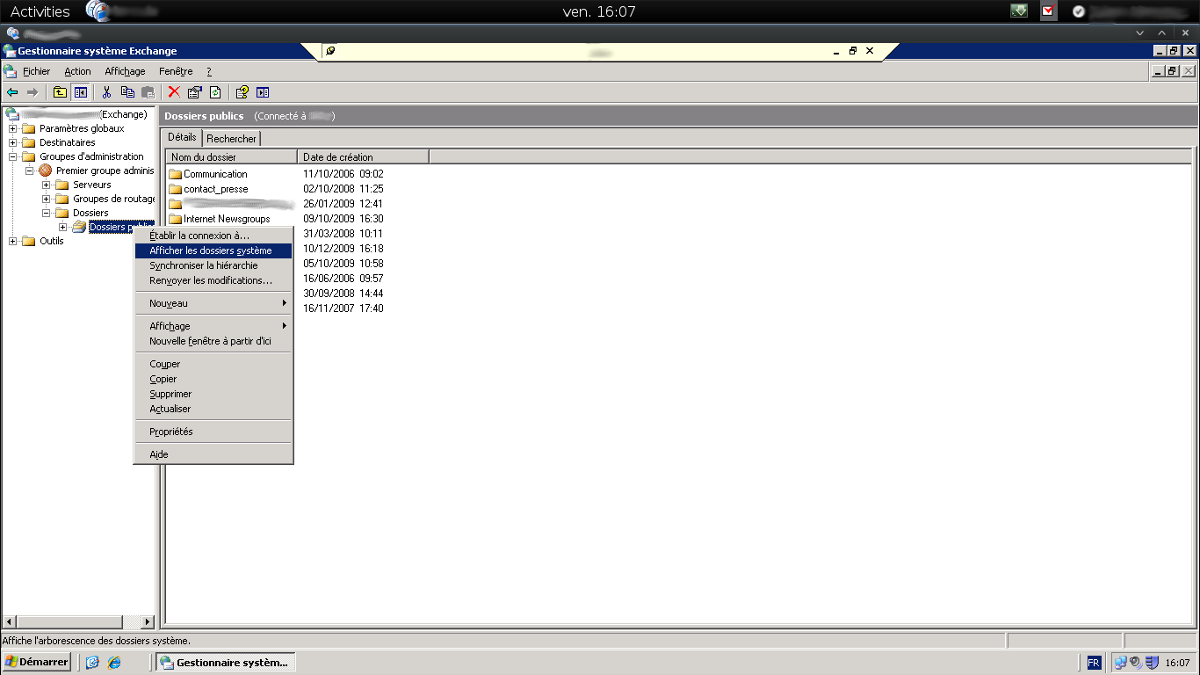Click the FR language indicator in tray
This screenshot has width=1200, height=675.
point(1094,662)
